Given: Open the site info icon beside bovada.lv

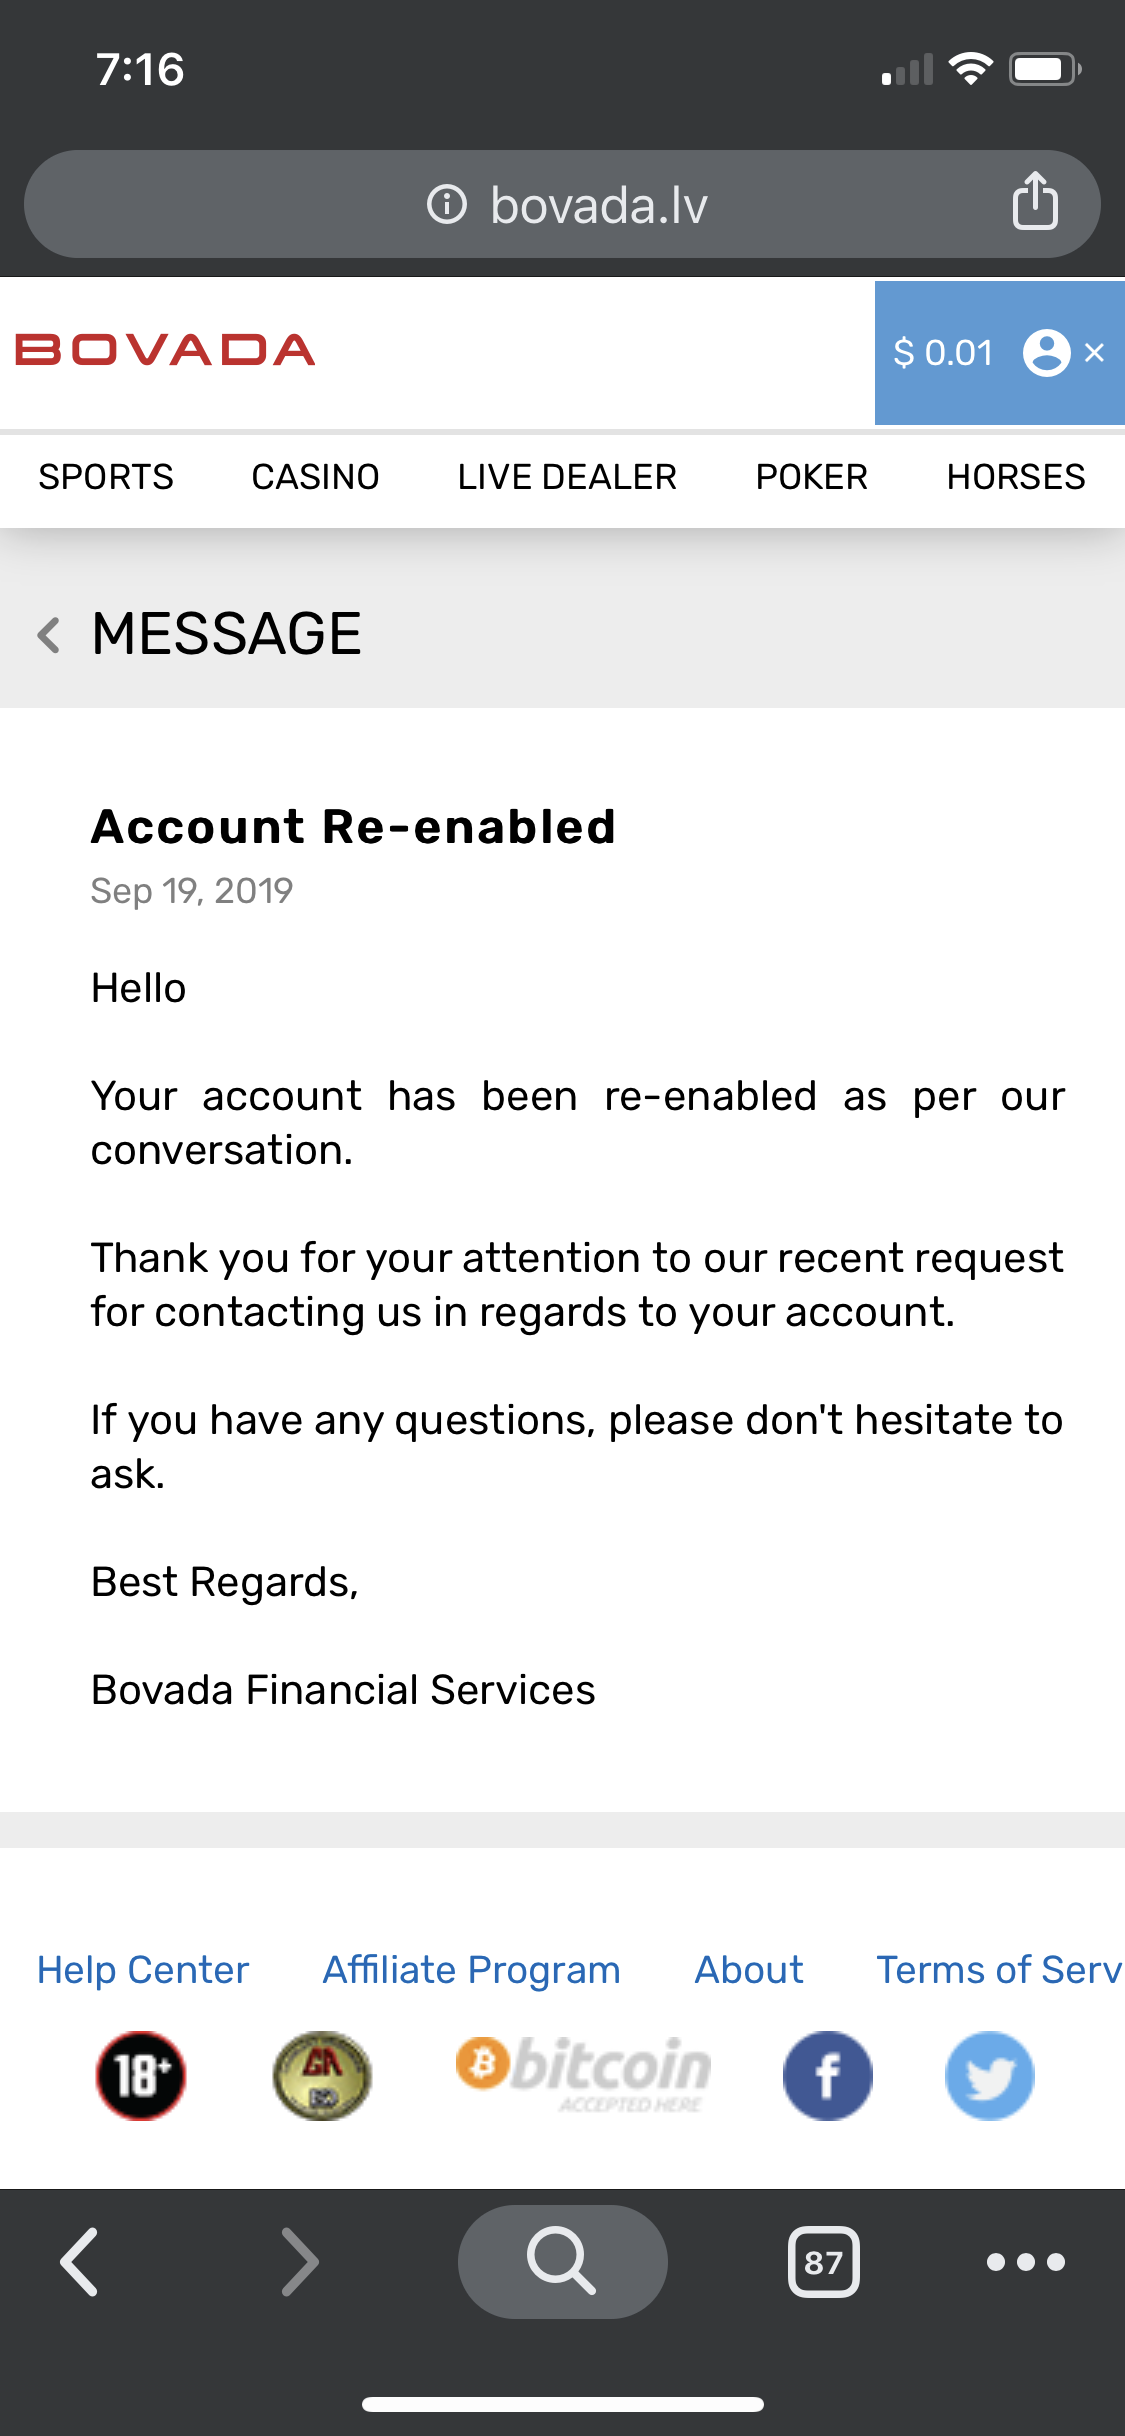Looking at the screenshot, I should (447, 204).
